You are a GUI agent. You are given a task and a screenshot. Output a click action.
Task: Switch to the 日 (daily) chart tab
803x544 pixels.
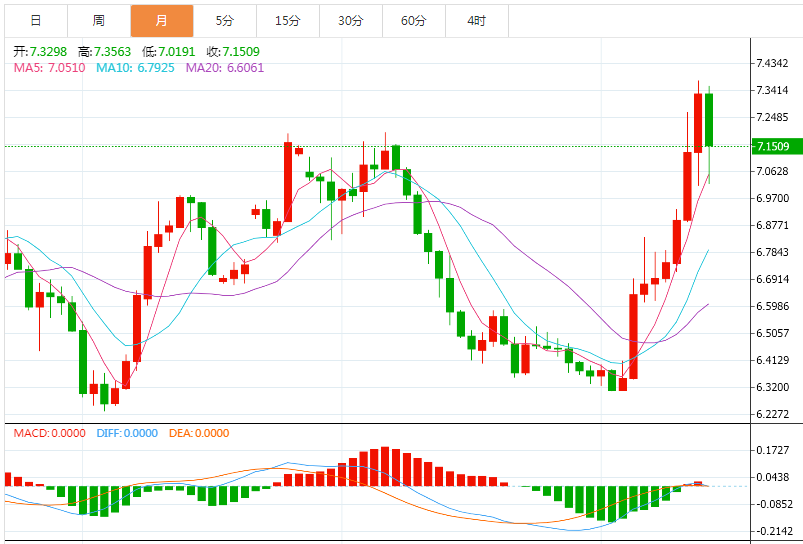(x=36, y=20)
